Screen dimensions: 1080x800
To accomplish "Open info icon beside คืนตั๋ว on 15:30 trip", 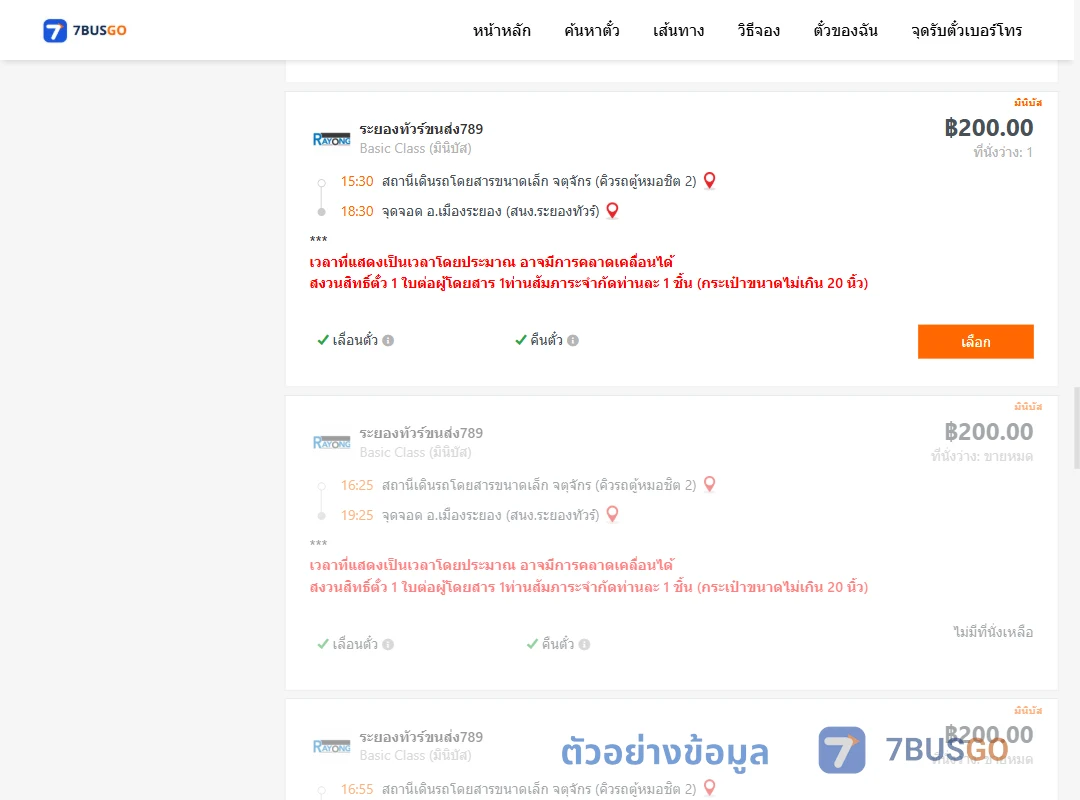I will tap(573, 340).
